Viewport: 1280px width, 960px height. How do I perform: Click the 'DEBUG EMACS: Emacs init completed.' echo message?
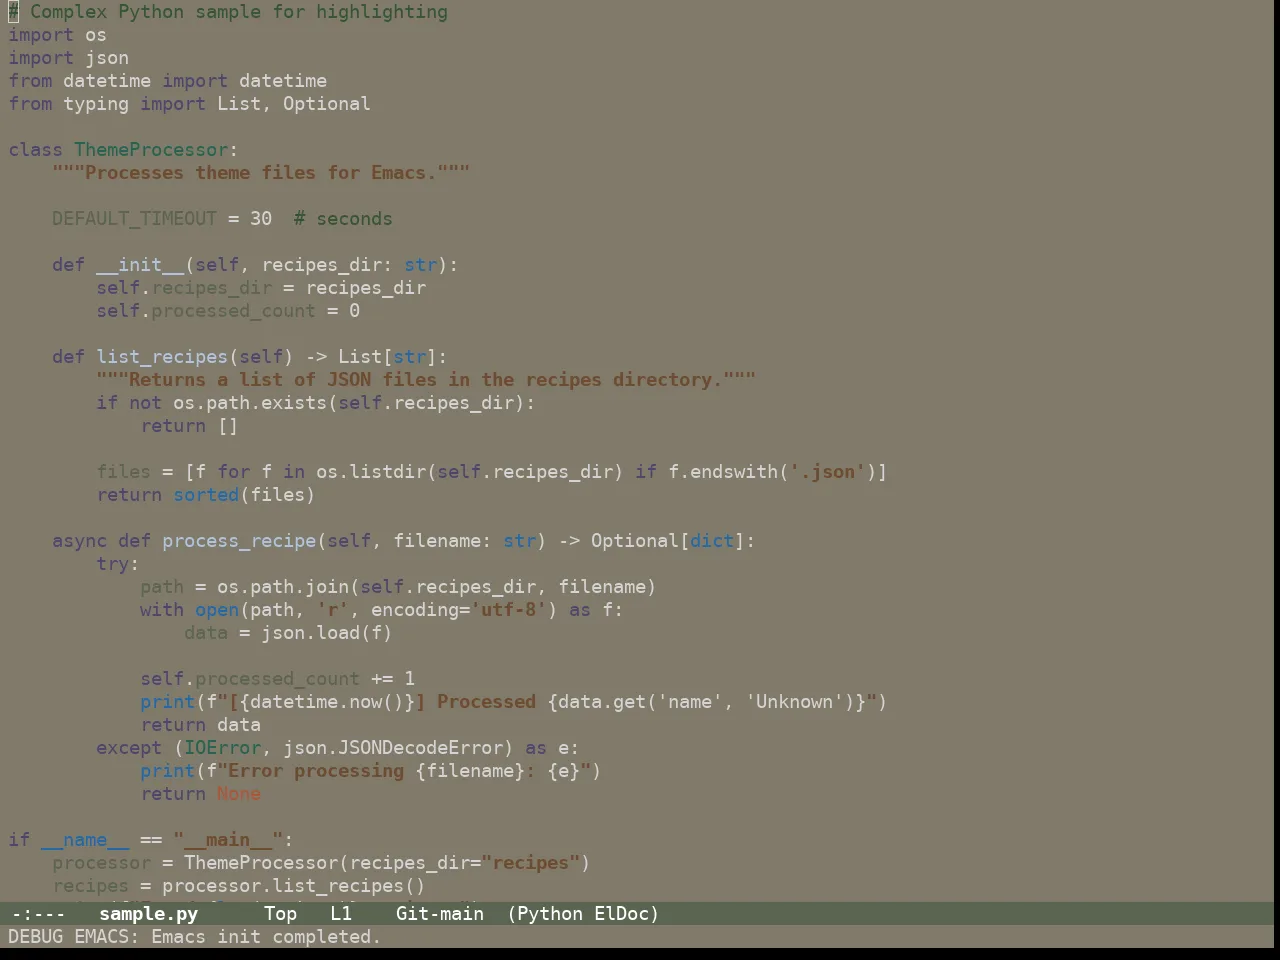(x=194, y=937)
